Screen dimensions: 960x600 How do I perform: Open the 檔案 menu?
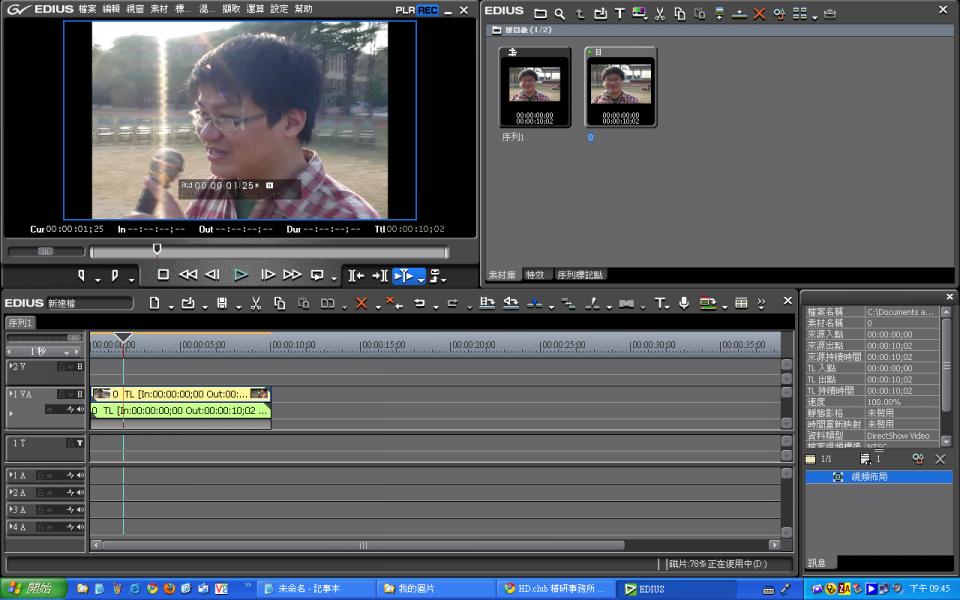[x=86, y=9]
